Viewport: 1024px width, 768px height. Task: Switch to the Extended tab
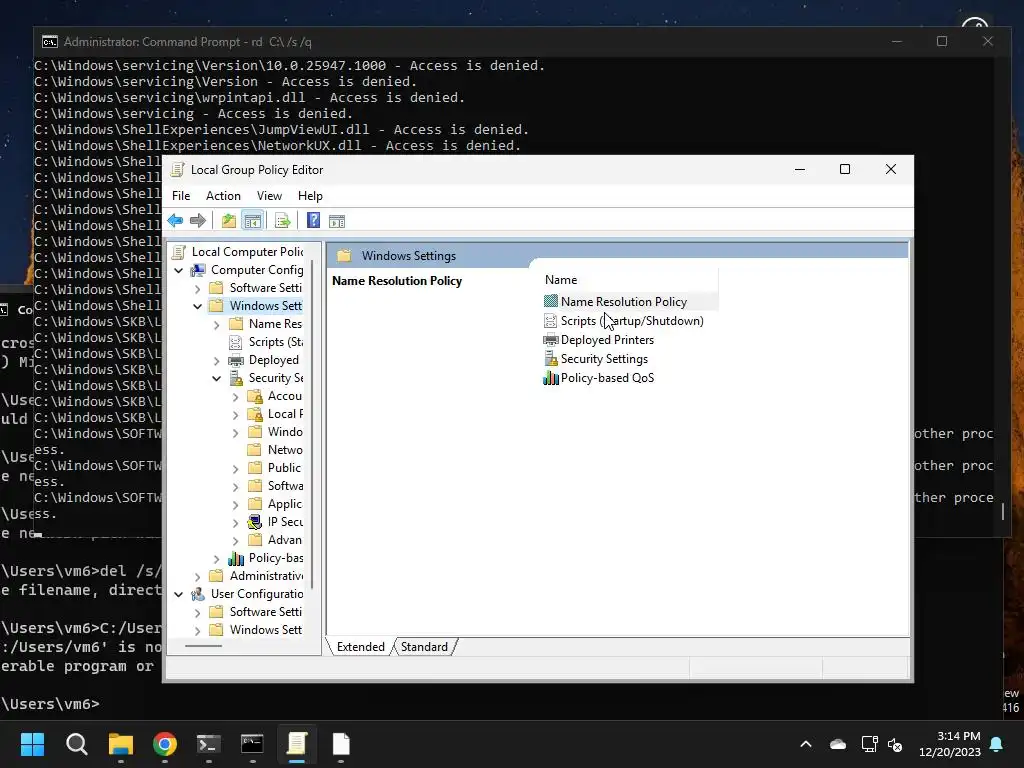(360, 647)
